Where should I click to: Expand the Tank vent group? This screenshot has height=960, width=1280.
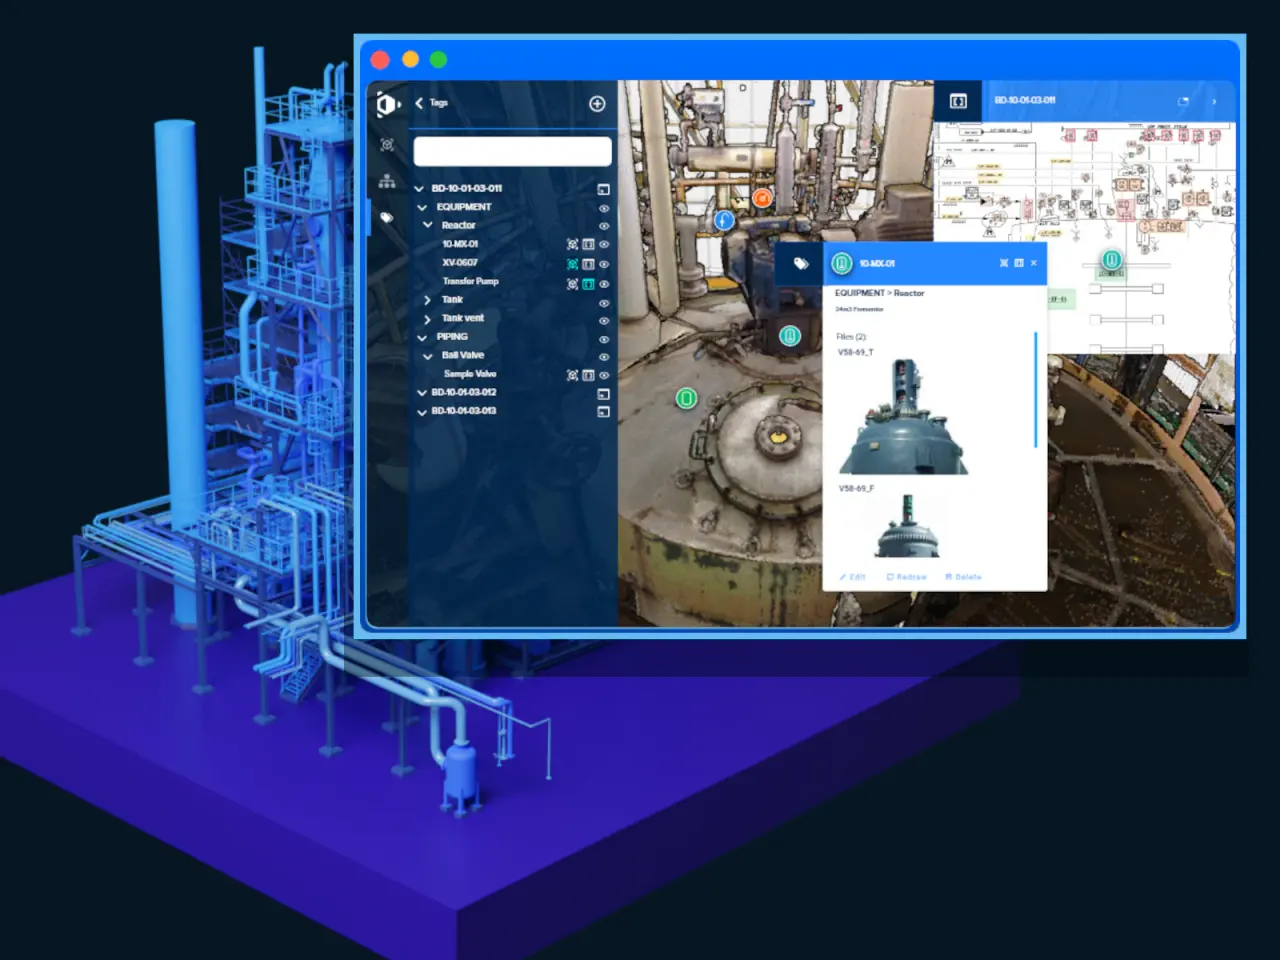pyautogui.click(x=428, y=319)
